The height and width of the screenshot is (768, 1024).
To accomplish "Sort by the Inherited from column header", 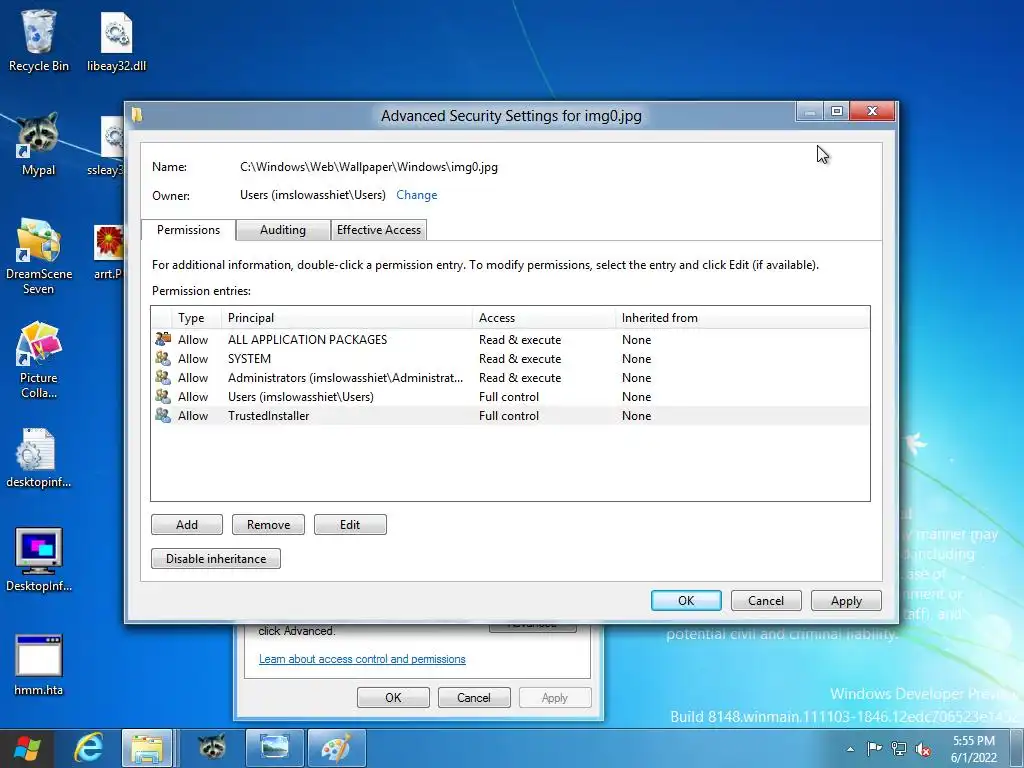I will point(743,317).
